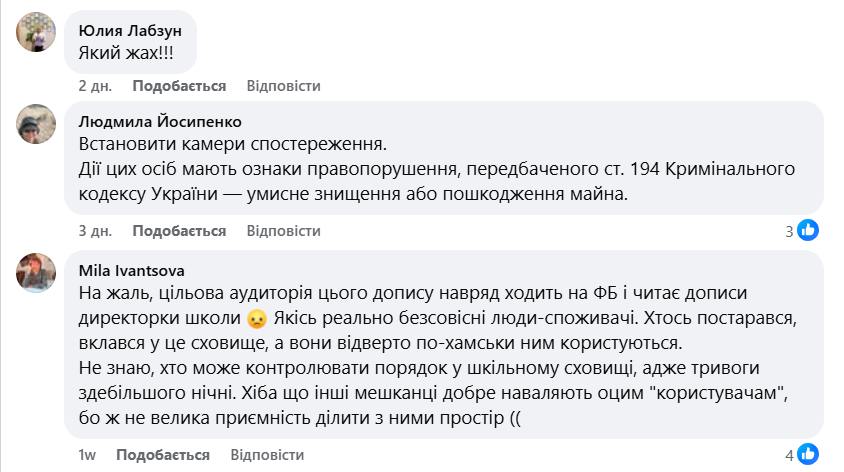The image size is (844, 472).
Task: Open Юлия Лабзун's profile by name
Action: point(130,30)
